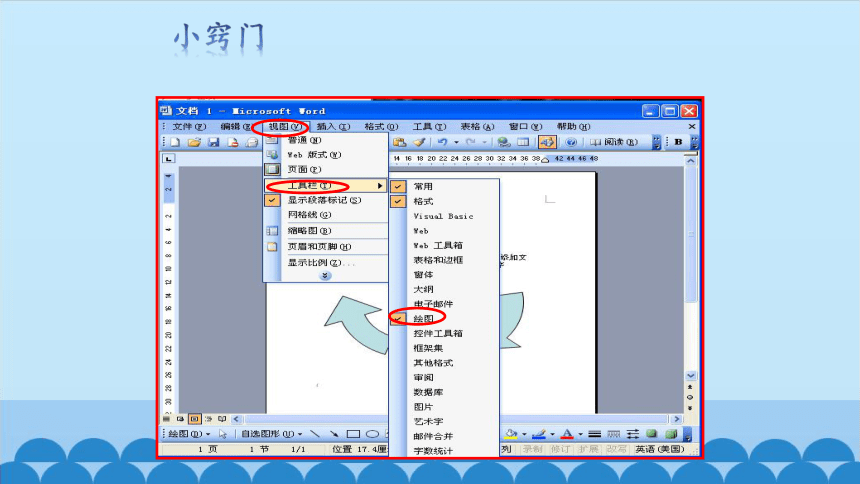The image size is (860, 484).
Task: Click the Tables and Borders toolbar icon
Action: click(523, 142)
